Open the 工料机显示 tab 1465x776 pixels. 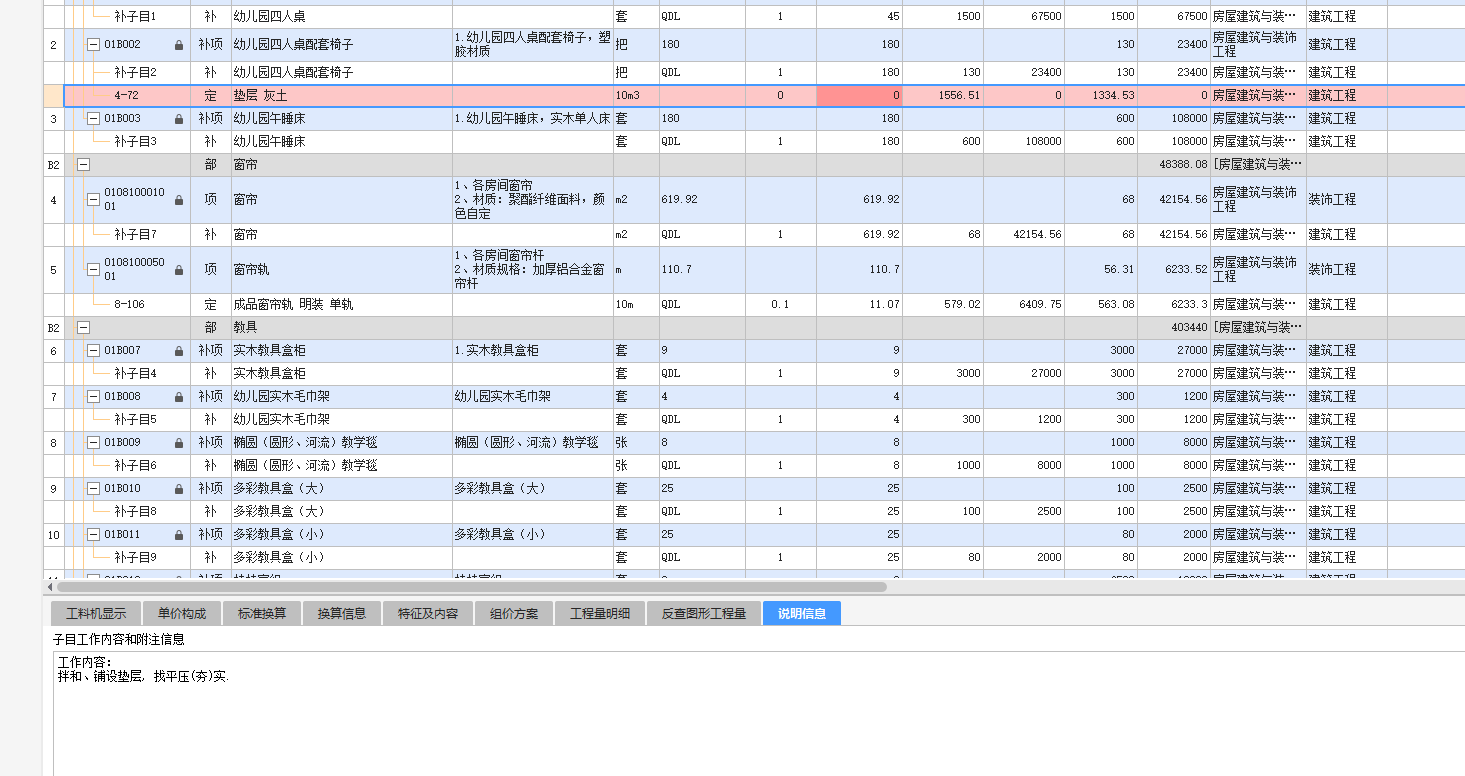96,613
